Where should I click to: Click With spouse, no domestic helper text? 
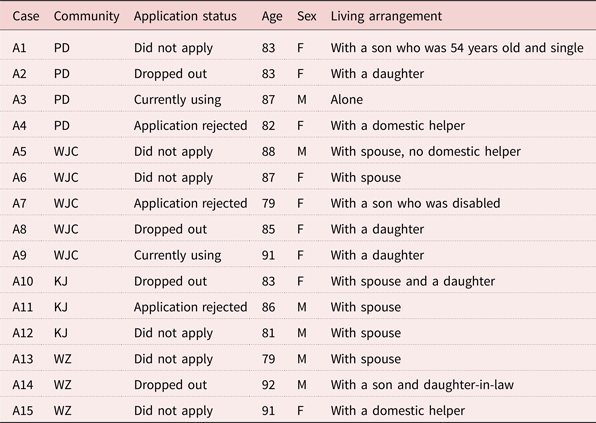[x=425, y=151]
